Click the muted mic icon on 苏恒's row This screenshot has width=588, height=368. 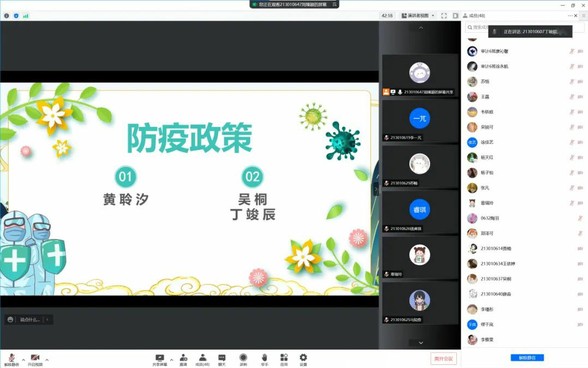point(572,81)
